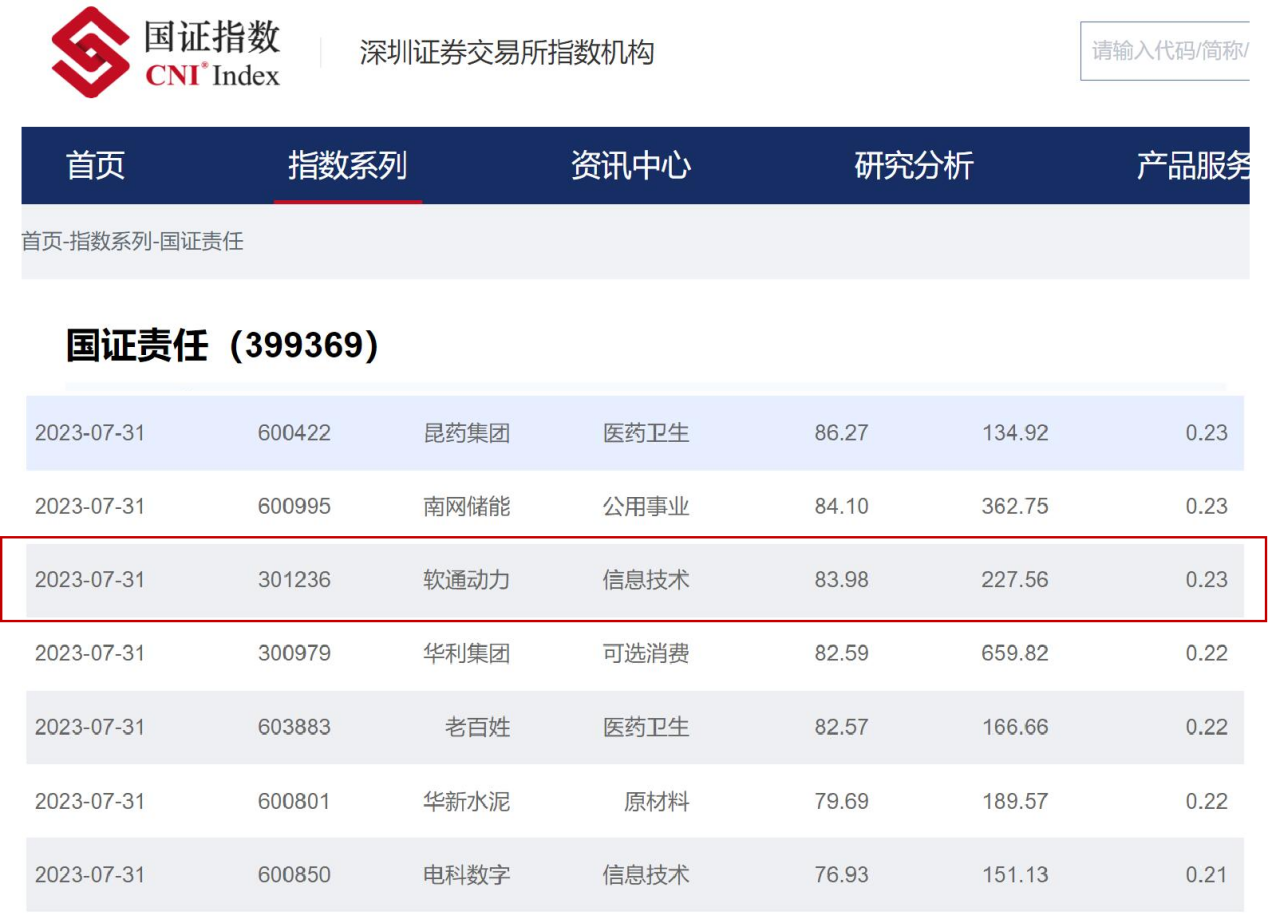Select the 指数系列 nav tab
This screenshot has width=1268, height=919.
coord(348,166)
